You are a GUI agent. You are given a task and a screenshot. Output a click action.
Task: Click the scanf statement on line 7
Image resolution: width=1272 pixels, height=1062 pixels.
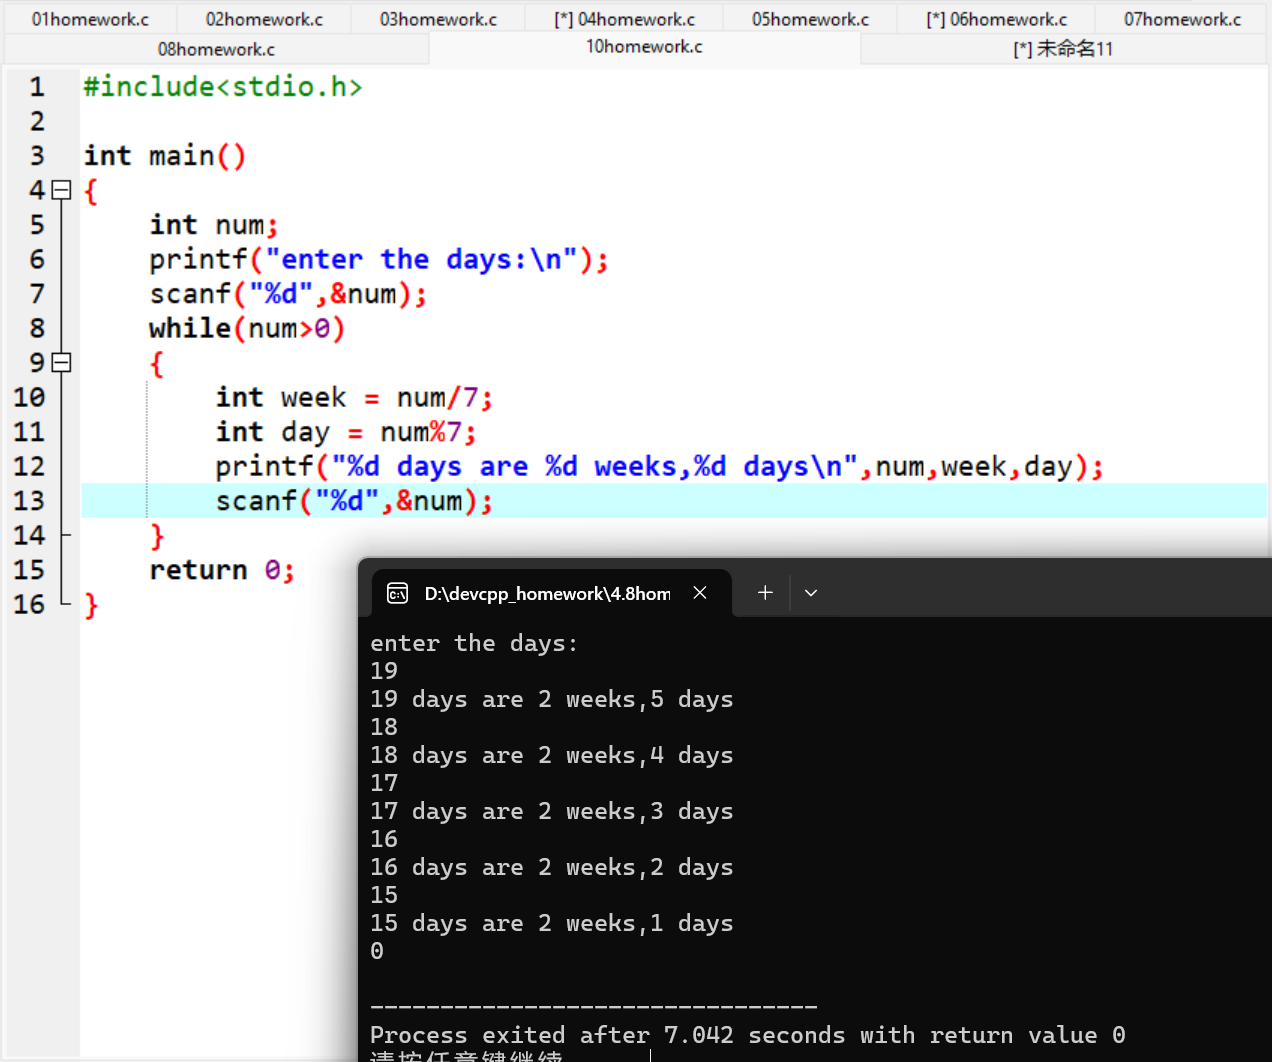[288, 294]
